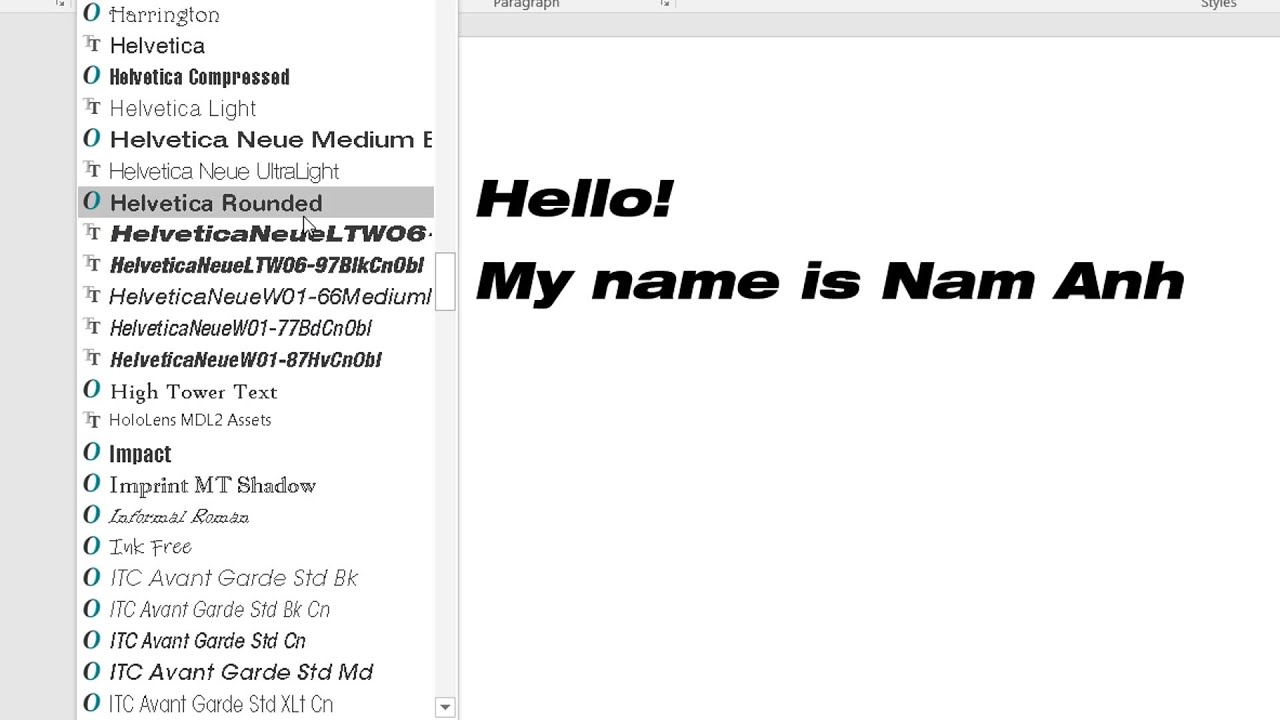Click the font list scroll-down arrow
The image size is (1280, 720).
coord(445,707)
